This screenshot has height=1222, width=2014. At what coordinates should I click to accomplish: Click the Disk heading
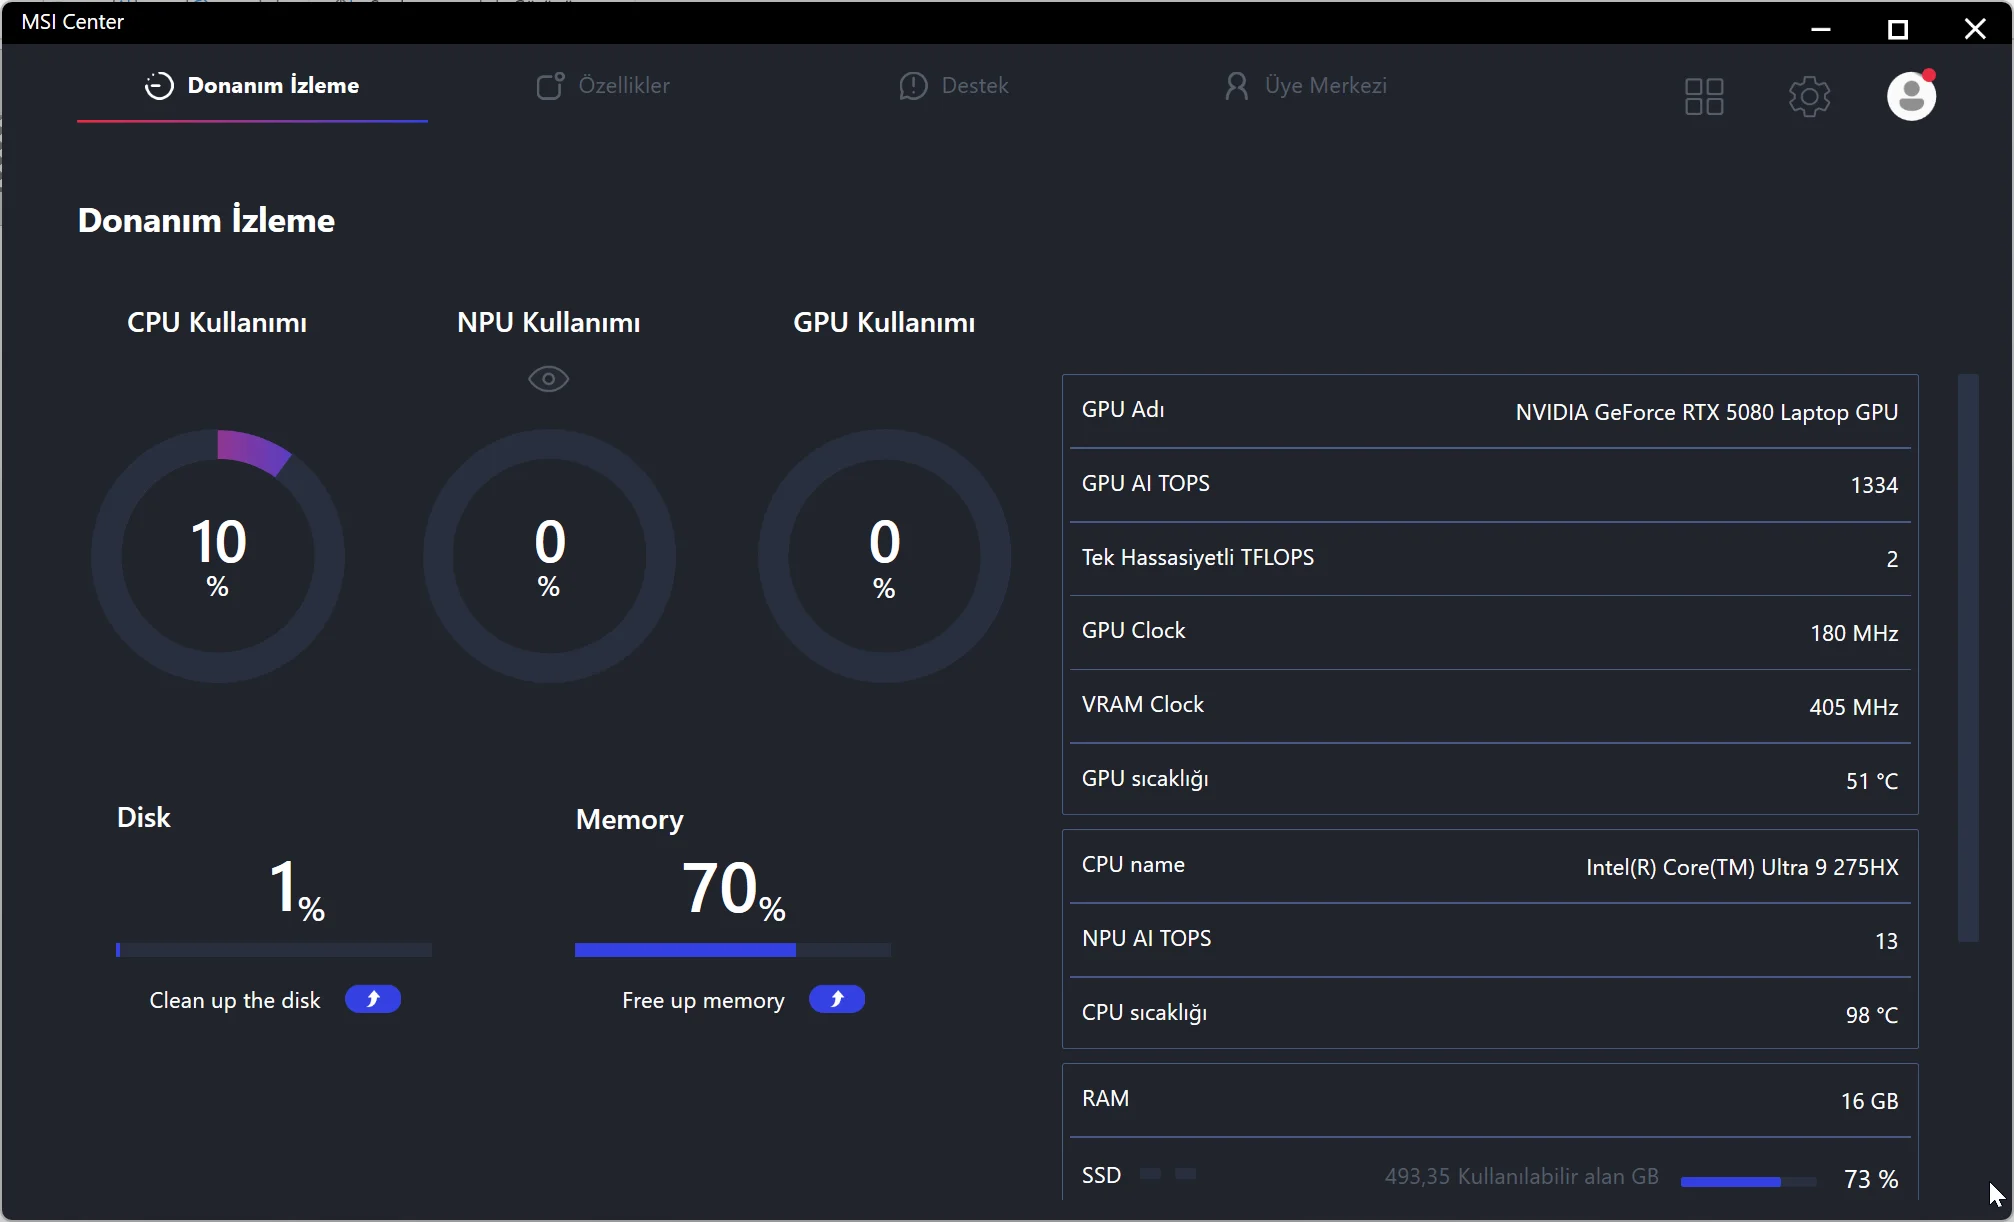(x=144, y=818)
